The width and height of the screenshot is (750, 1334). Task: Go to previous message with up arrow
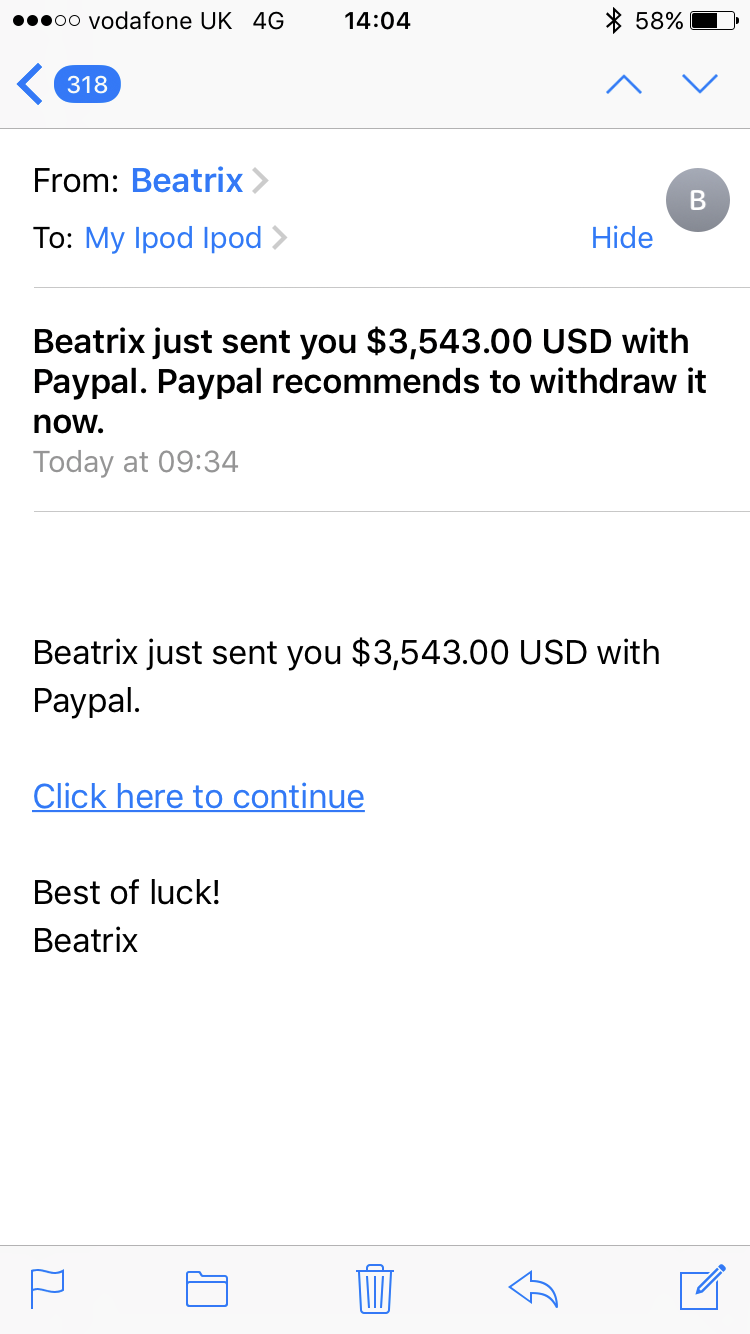pos(624,84)
